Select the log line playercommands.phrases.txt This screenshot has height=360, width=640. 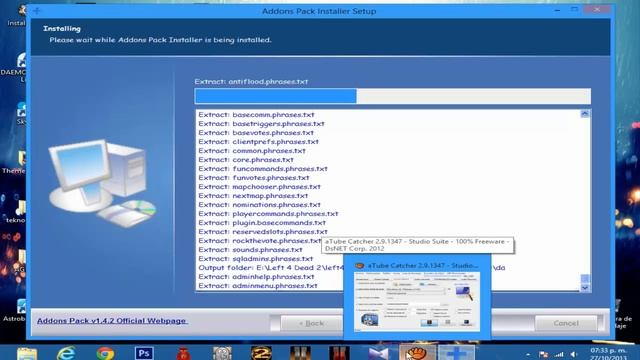pos(268,213)
